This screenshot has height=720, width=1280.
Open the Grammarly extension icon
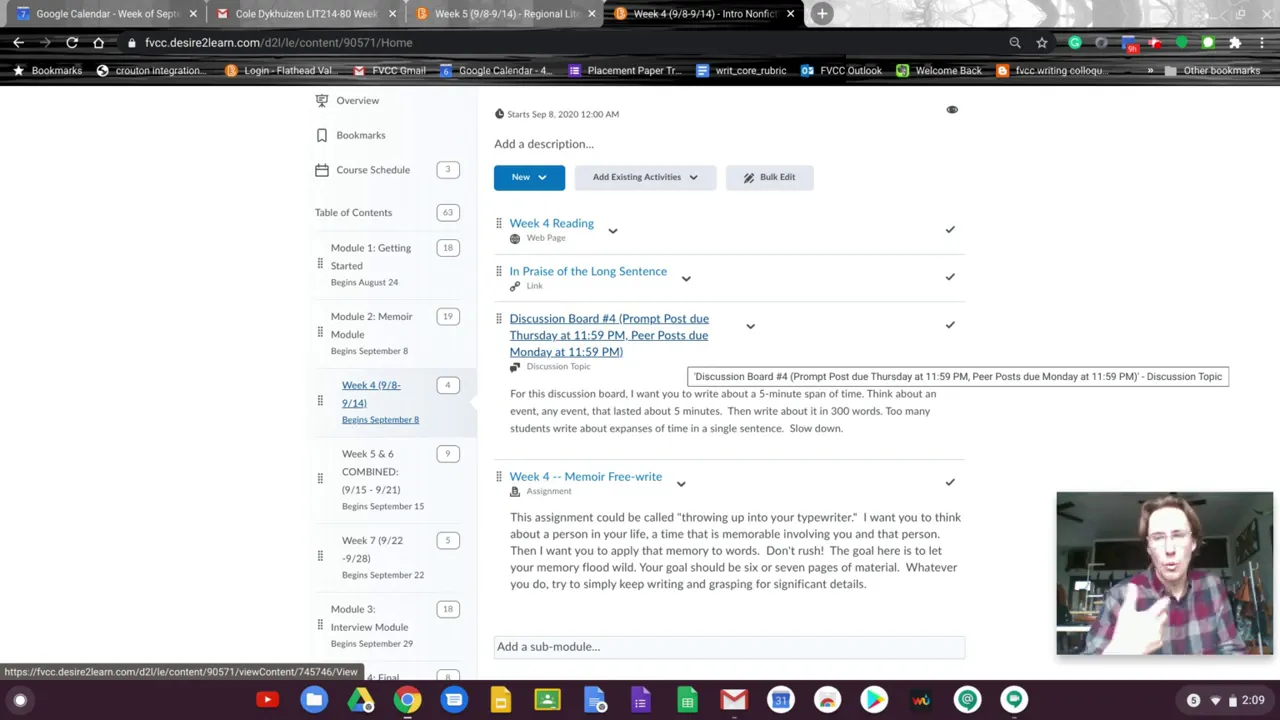click(x=1075, y=42)
